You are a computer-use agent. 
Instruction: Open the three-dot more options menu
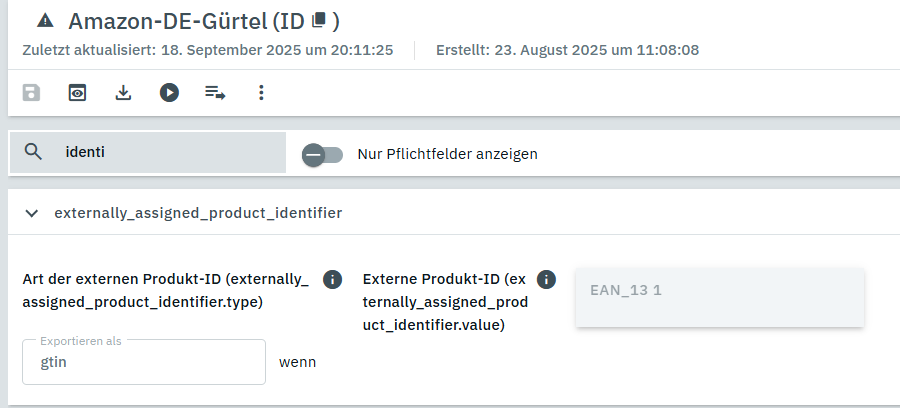tap(261, 93)
